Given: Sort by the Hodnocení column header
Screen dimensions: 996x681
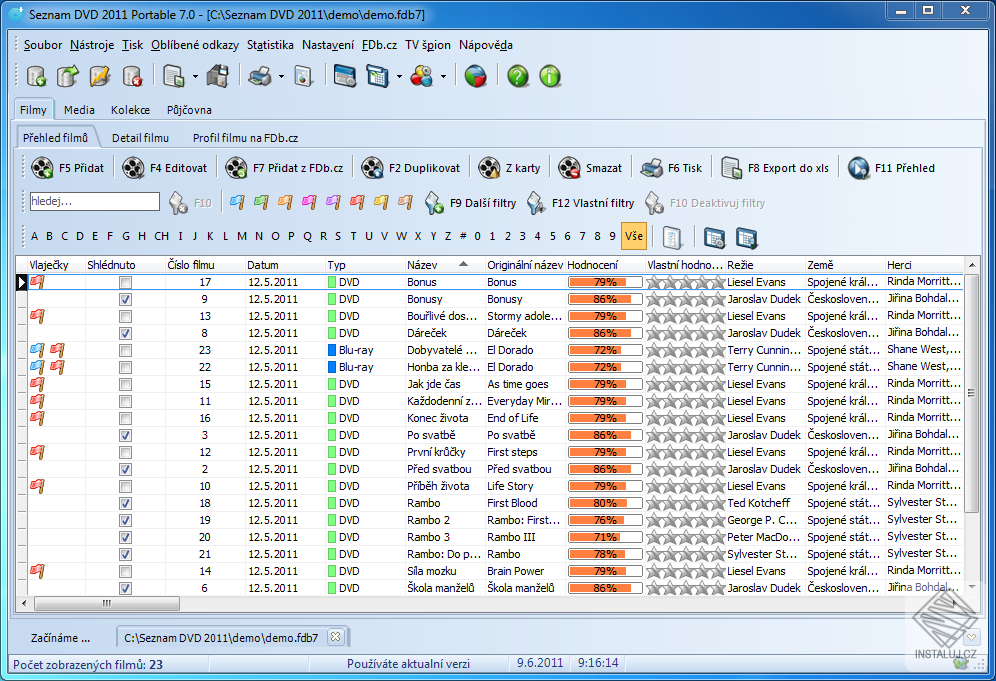Looking at the screenshot, I should tap(605, 265).
